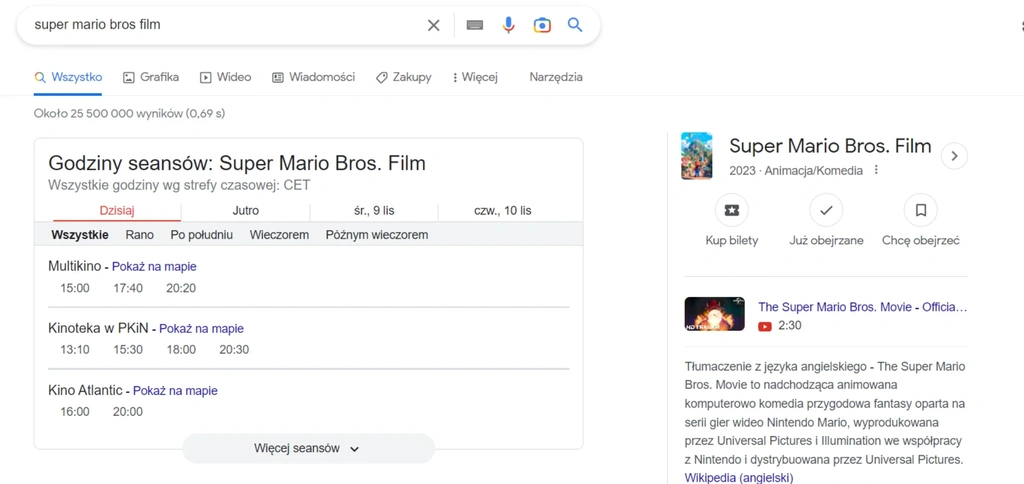The image size is (1024, 484).
Task: Toggle the Chcę obejrzeć bookmark
Action: click(921, 210)
